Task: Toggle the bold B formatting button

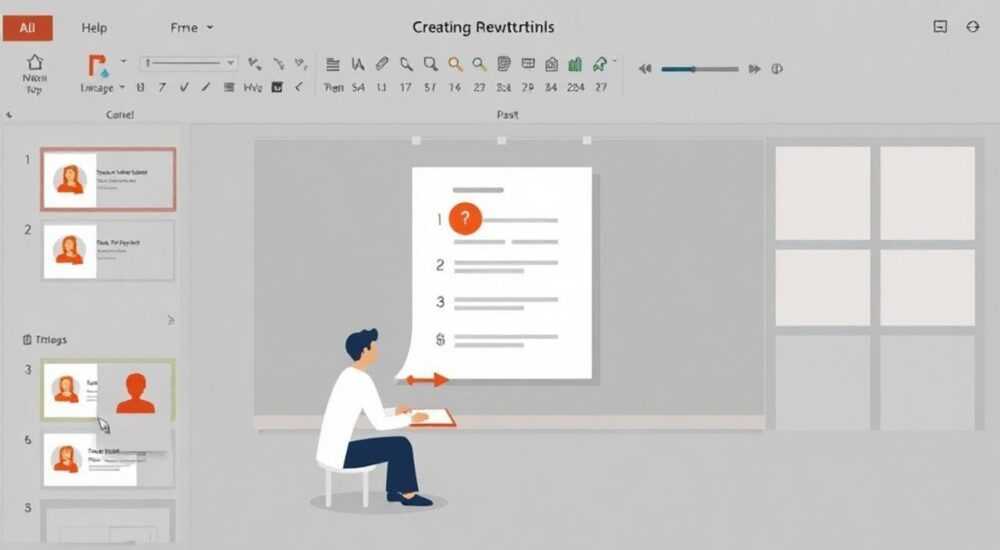Action: coord(140,87)
